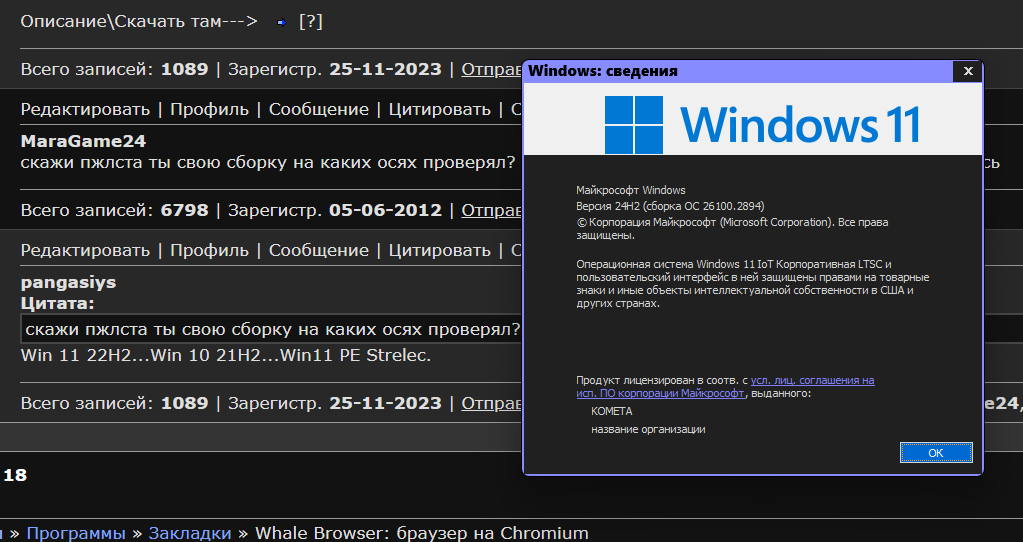Screen dimensions: 1023x542
Task: Open the "усл. лиц. соглашения" license agreement link
Action: (x=812, y=380)
